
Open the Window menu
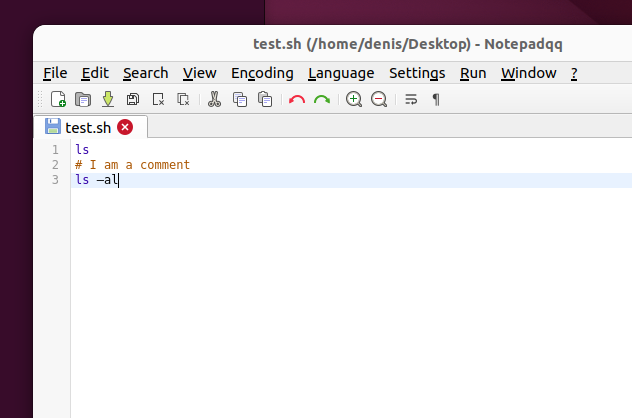(529, 73)
